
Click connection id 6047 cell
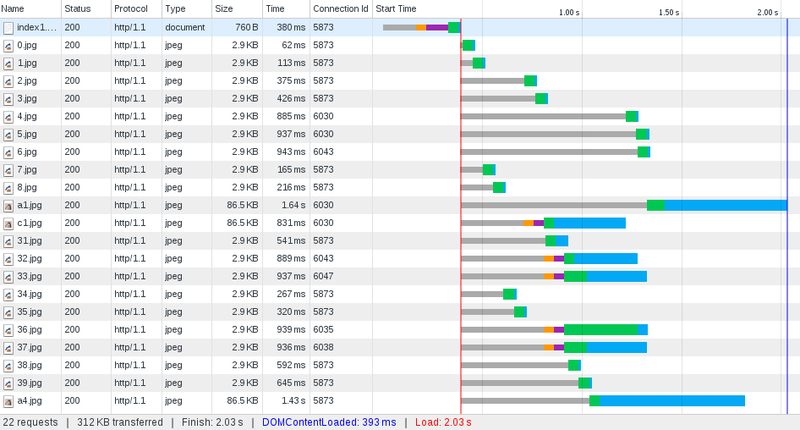(x=323, y=276)
